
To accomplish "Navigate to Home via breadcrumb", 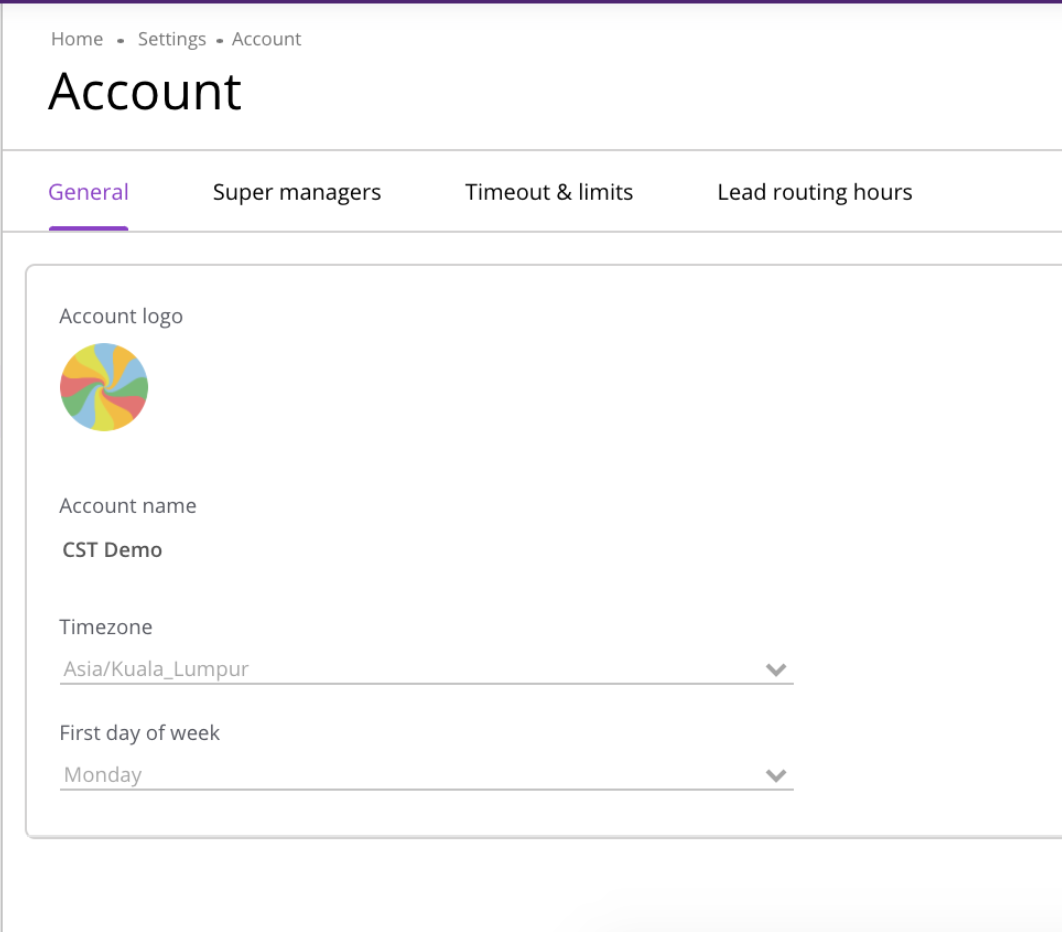I will [x=77, y=39].
